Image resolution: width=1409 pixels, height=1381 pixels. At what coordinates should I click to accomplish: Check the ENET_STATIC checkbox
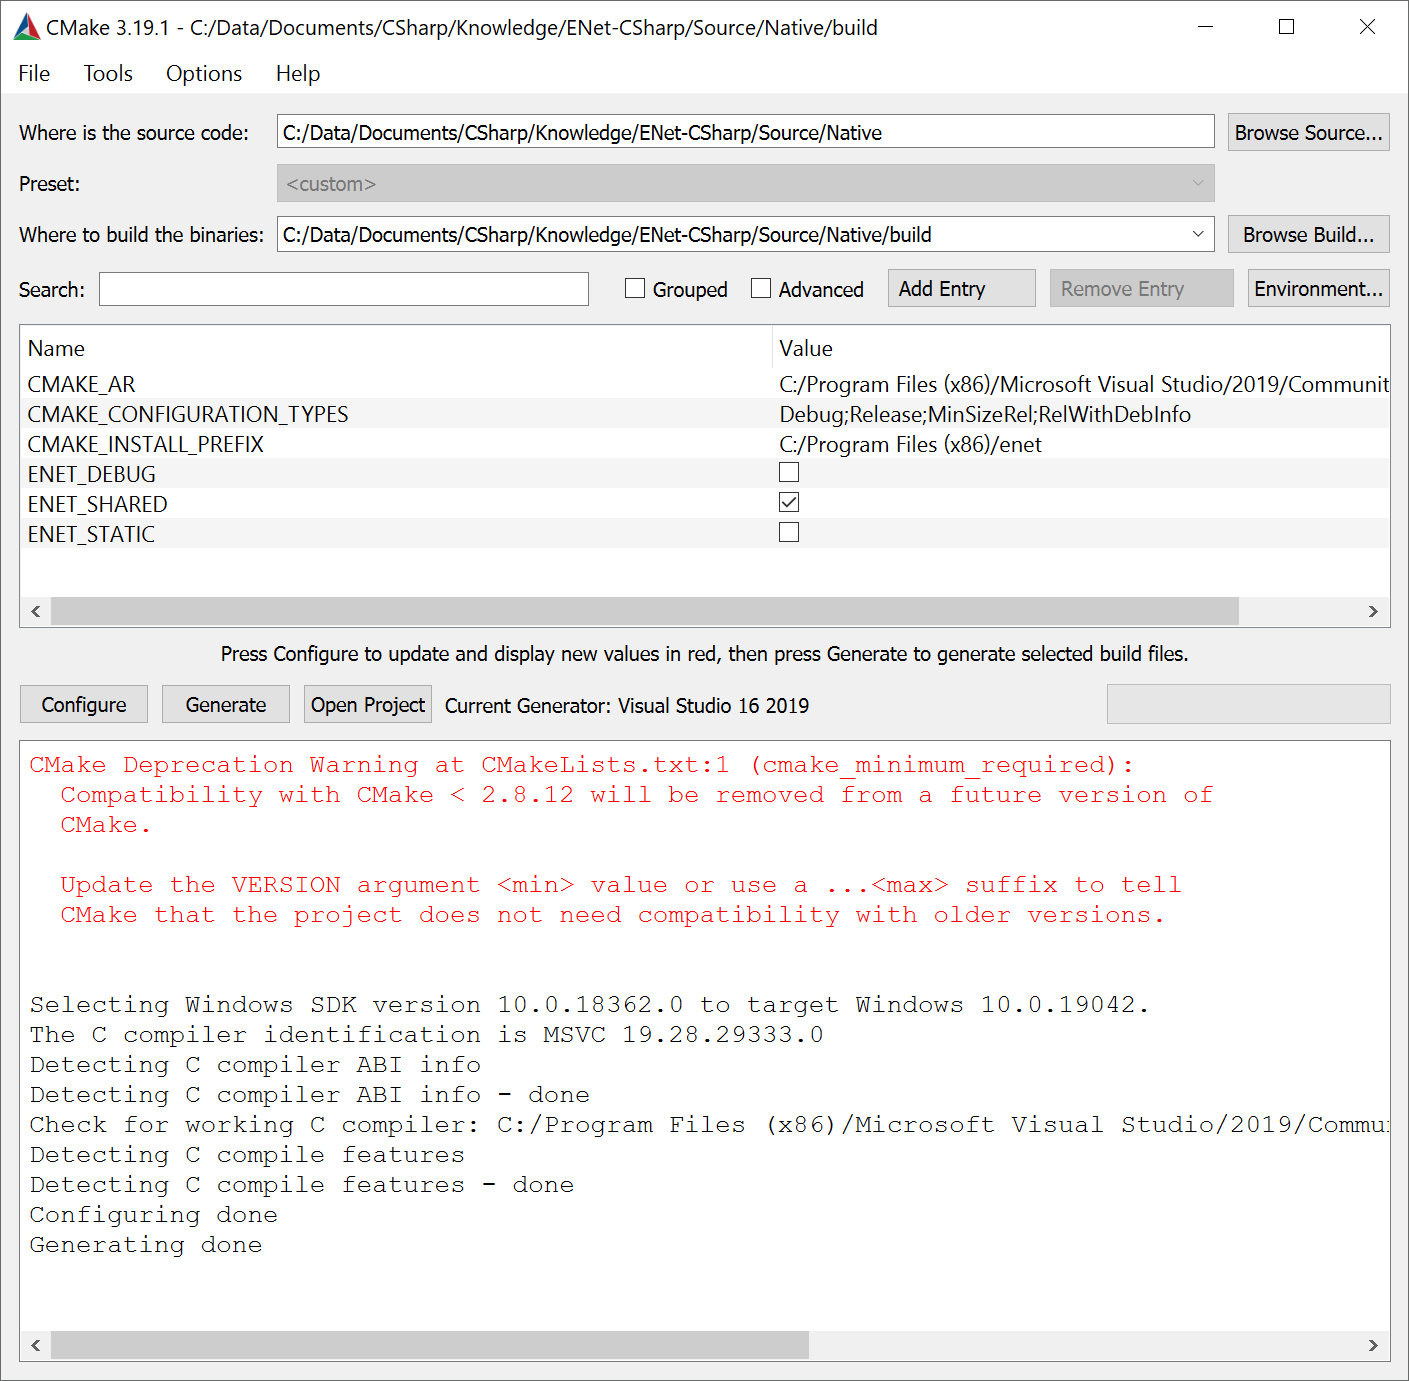(x=789, y=532)
